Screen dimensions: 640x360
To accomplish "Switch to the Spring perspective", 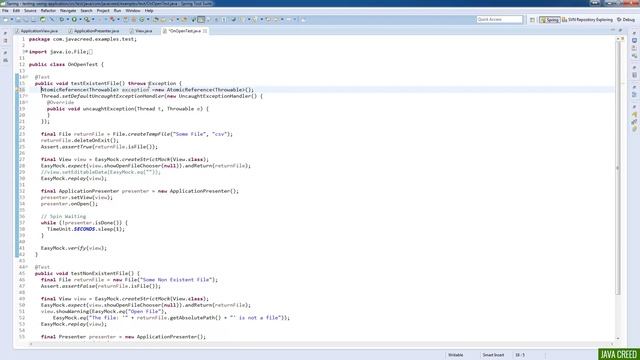I will click(x=549, y=20).
